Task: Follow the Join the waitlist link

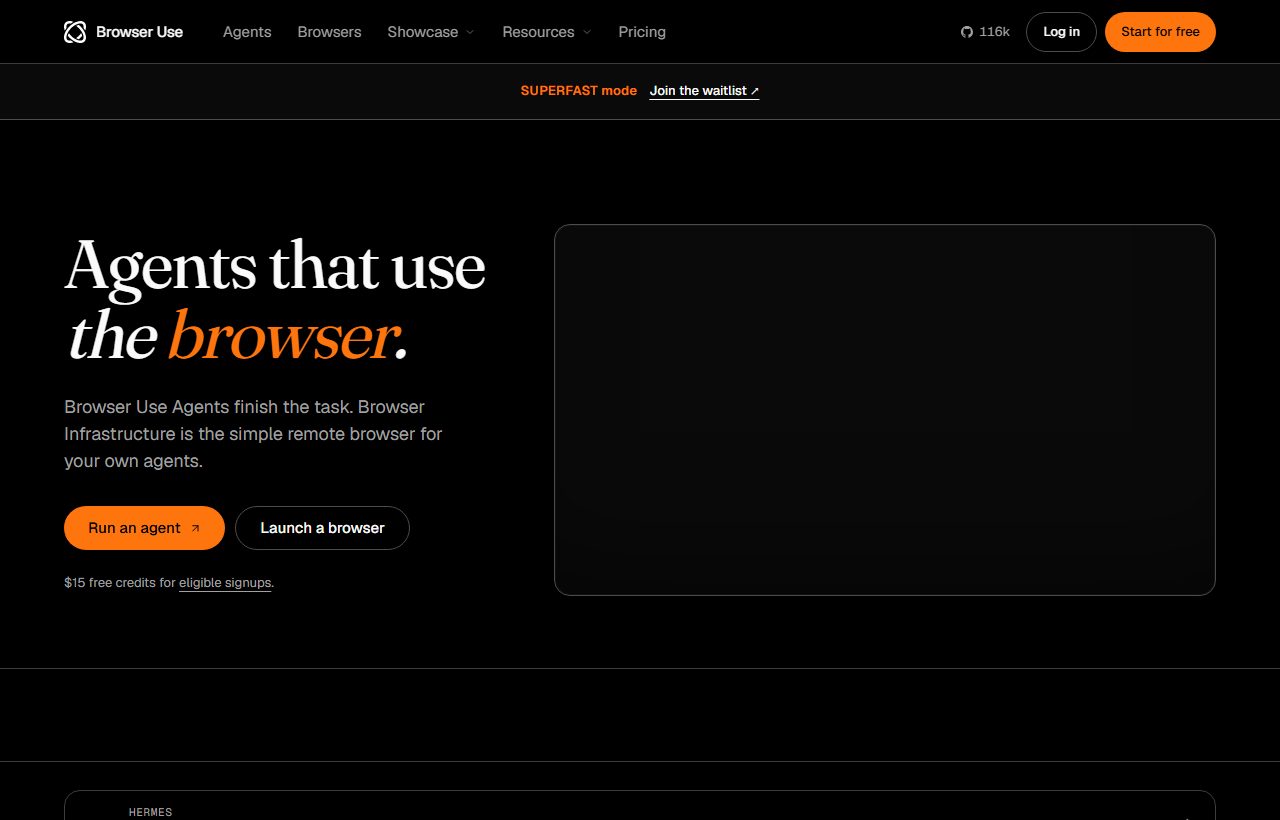Action: click(704, 91)
